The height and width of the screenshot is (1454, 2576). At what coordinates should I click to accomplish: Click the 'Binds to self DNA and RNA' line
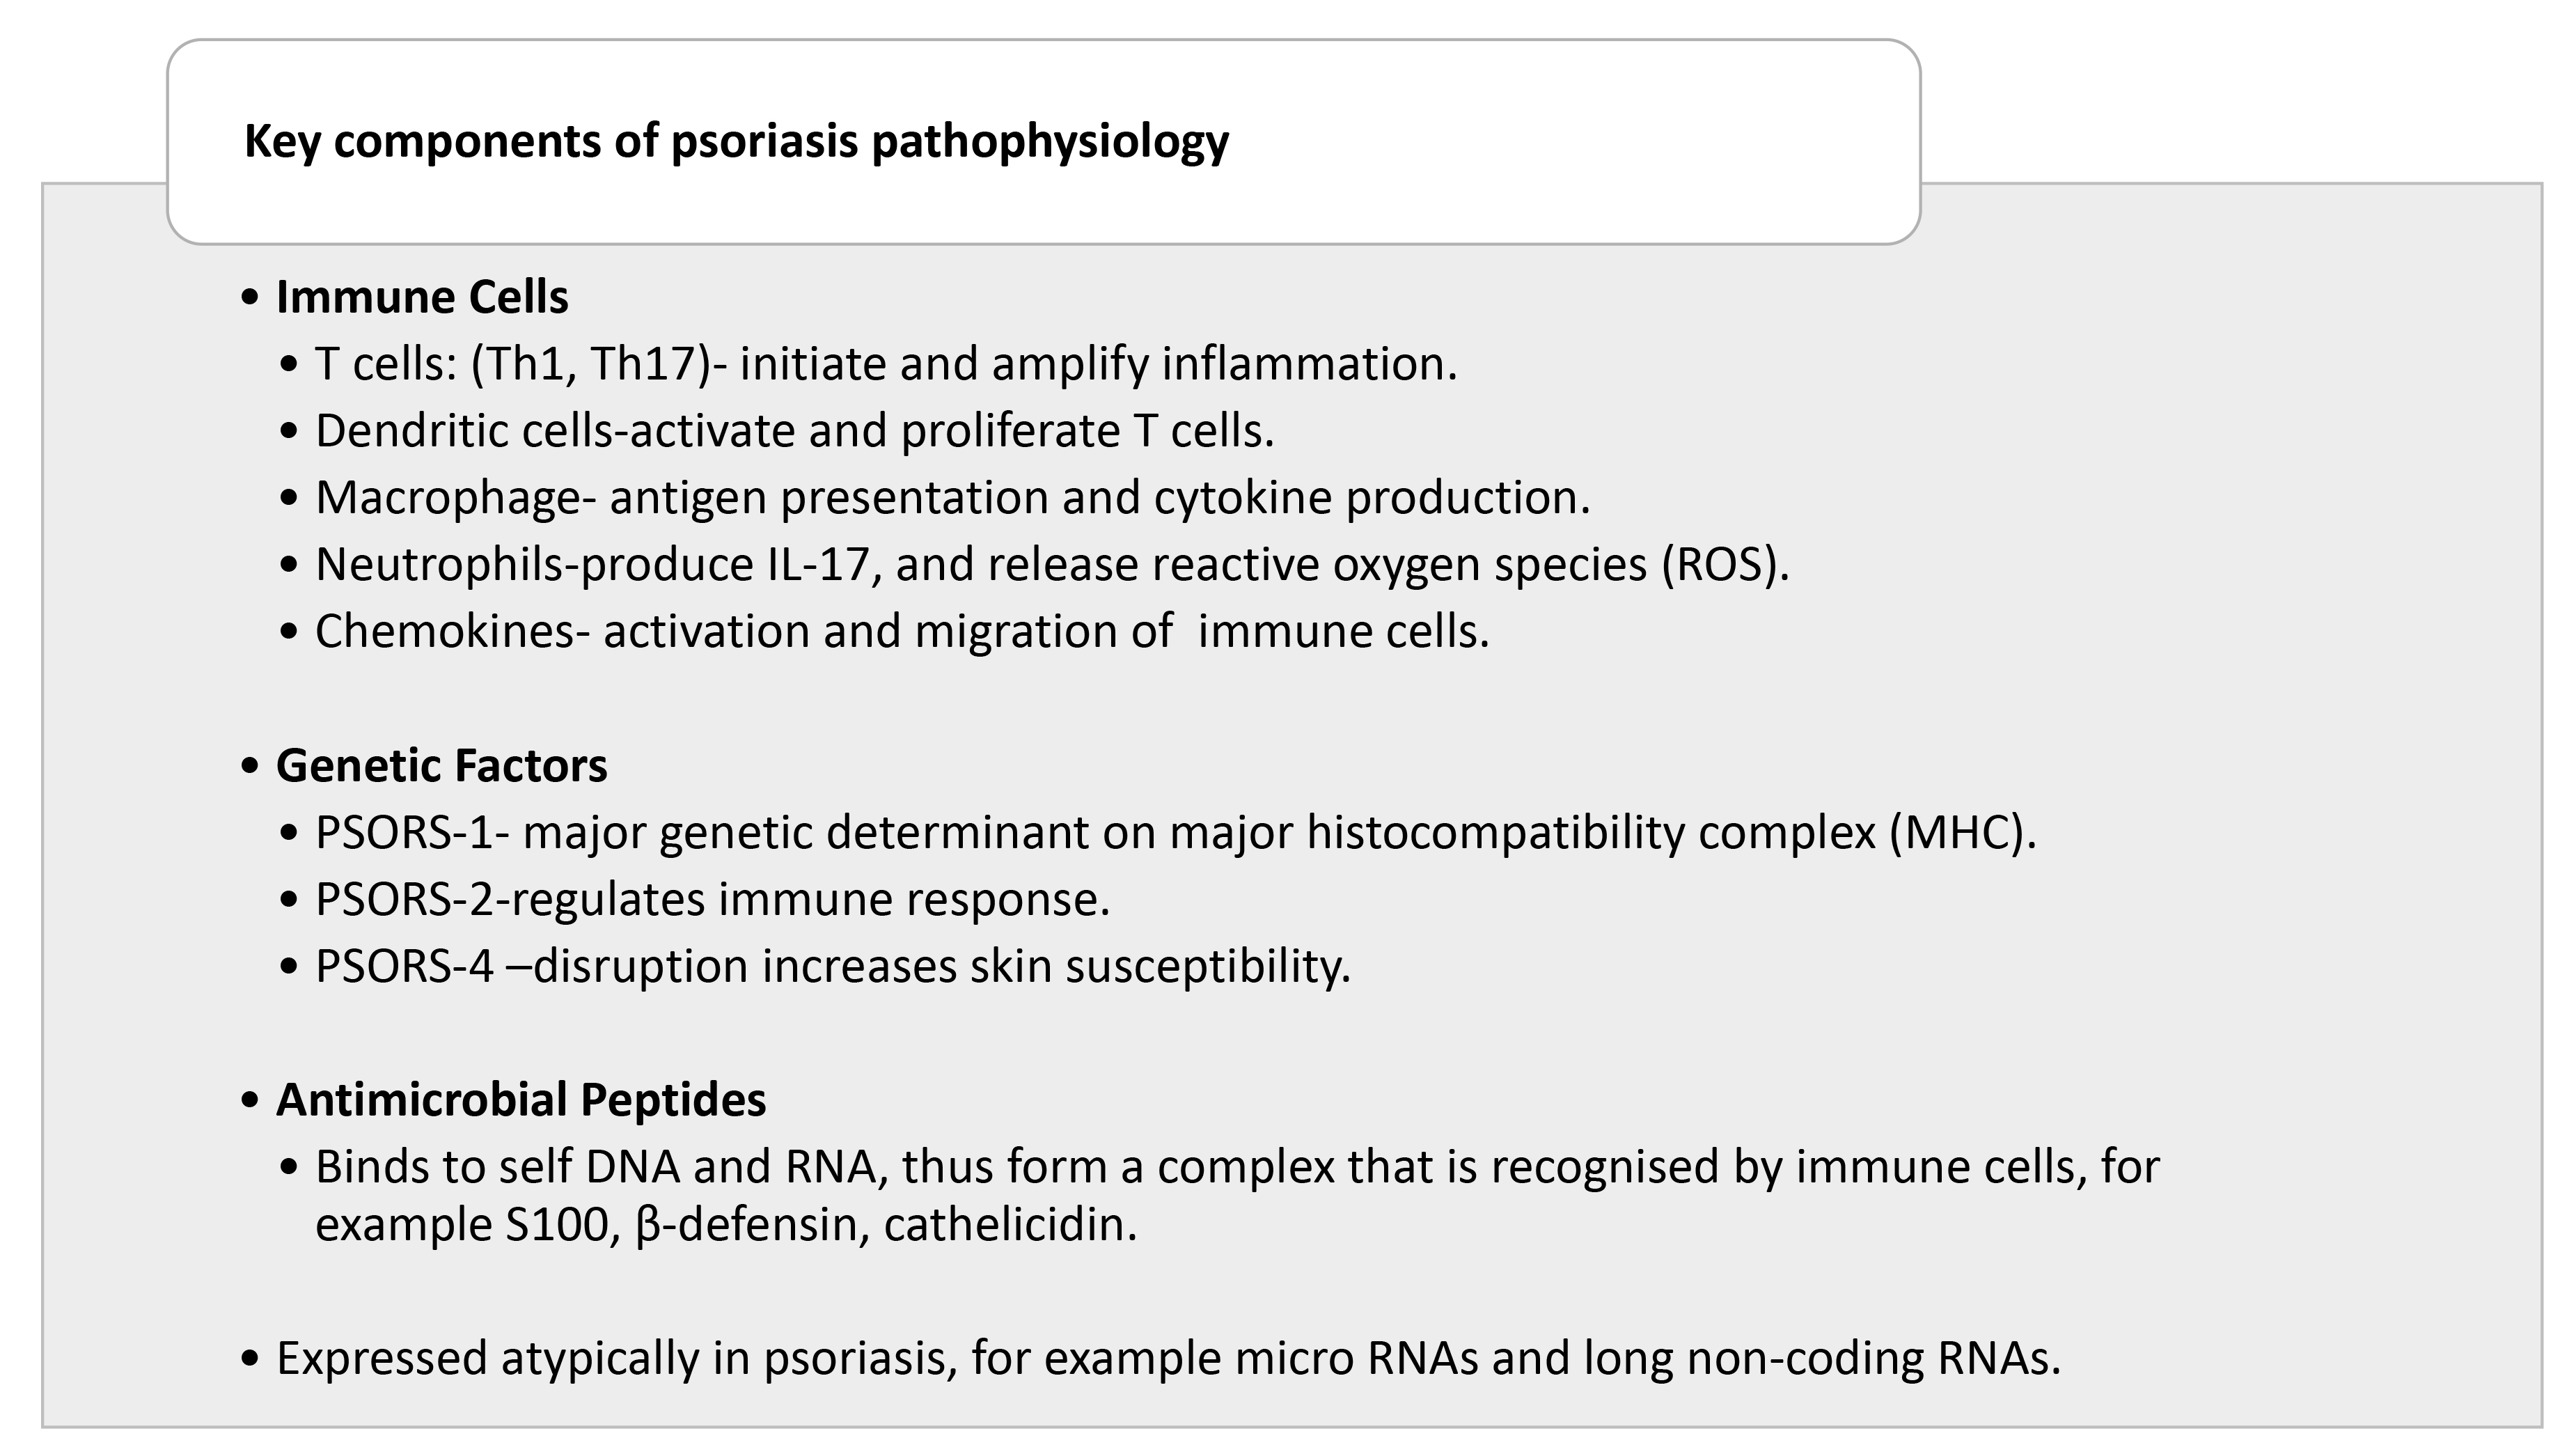tap(1236, 1167)
